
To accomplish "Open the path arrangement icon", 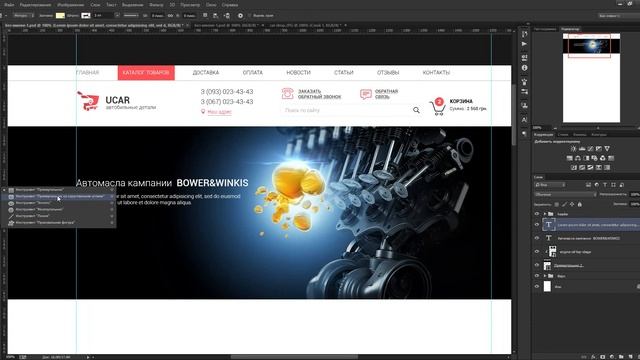I will [x=227, y=16].
